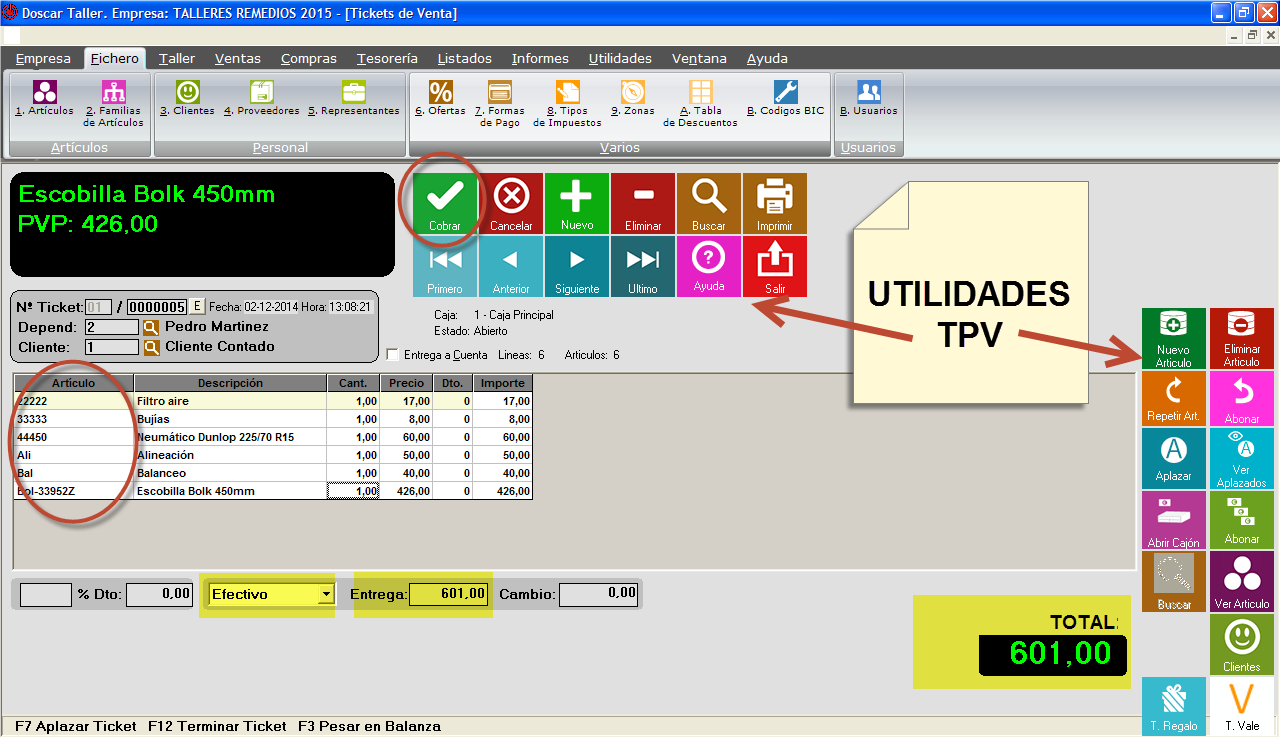Click the Entrega amount field
This screenshot has width=1280, height=738.
click(x=448, y=594)
